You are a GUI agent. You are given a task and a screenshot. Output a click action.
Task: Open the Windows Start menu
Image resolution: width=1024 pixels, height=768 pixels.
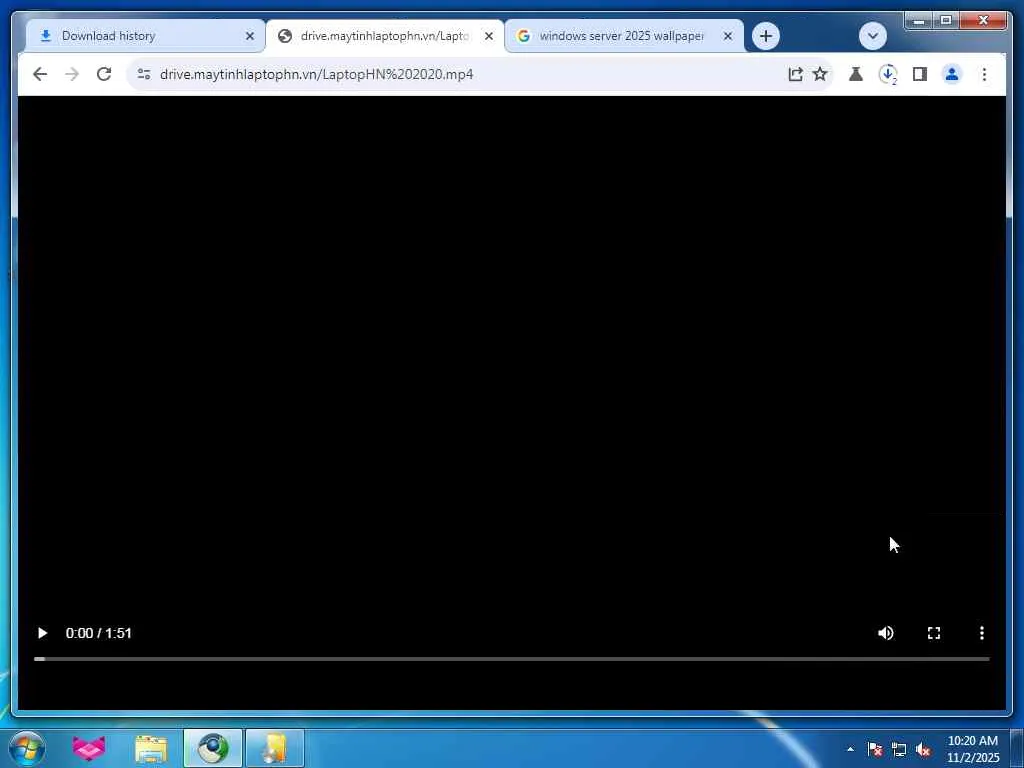(27, 748)
